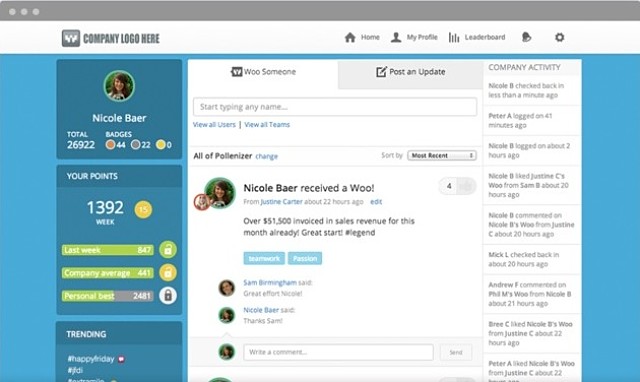Click the My Profile person icon

[396, 38]
